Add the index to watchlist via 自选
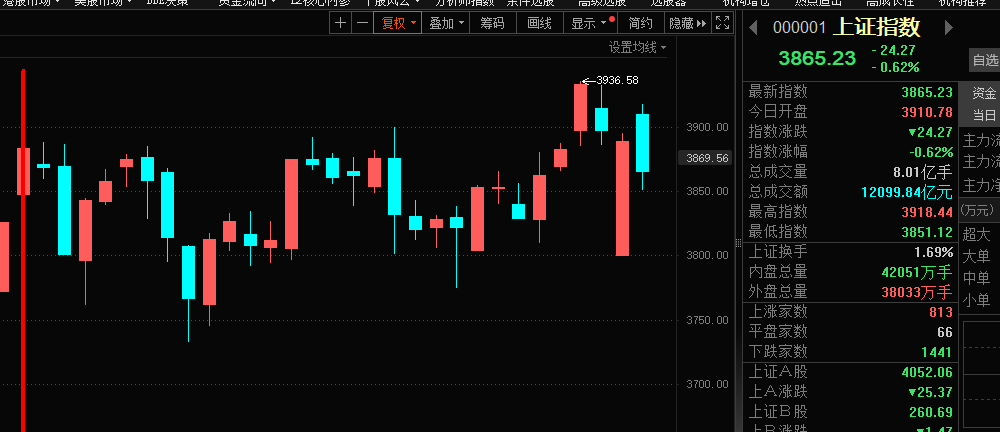 (984, 61)
